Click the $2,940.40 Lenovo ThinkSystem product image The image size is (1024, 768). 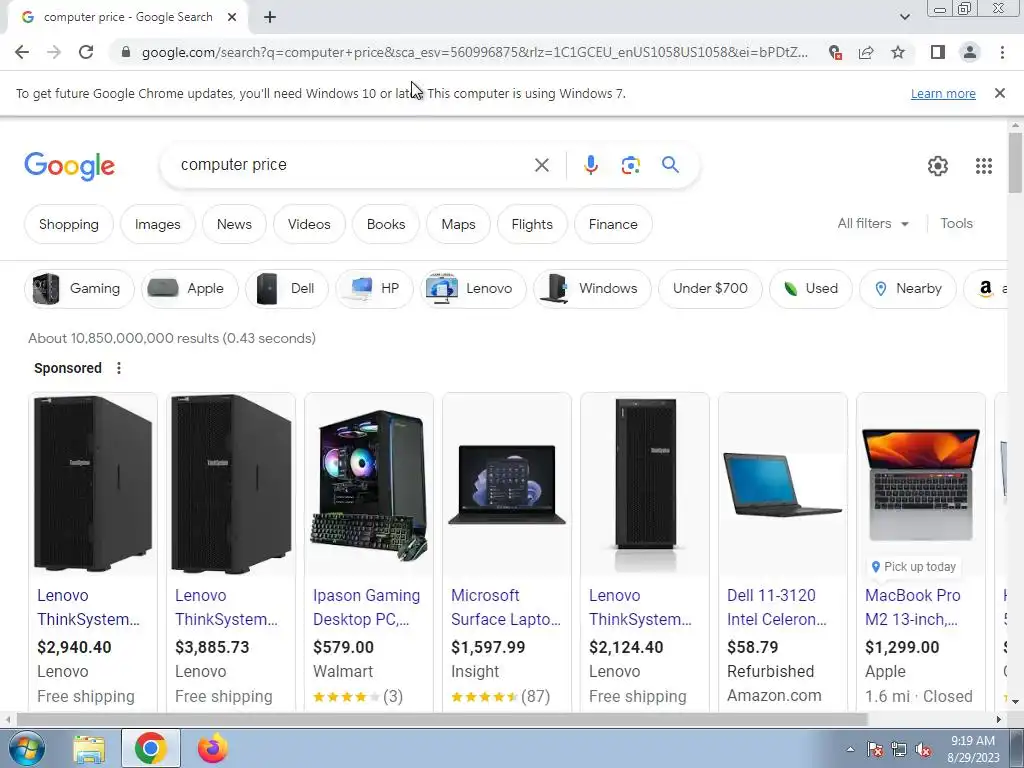pos(93,483)
